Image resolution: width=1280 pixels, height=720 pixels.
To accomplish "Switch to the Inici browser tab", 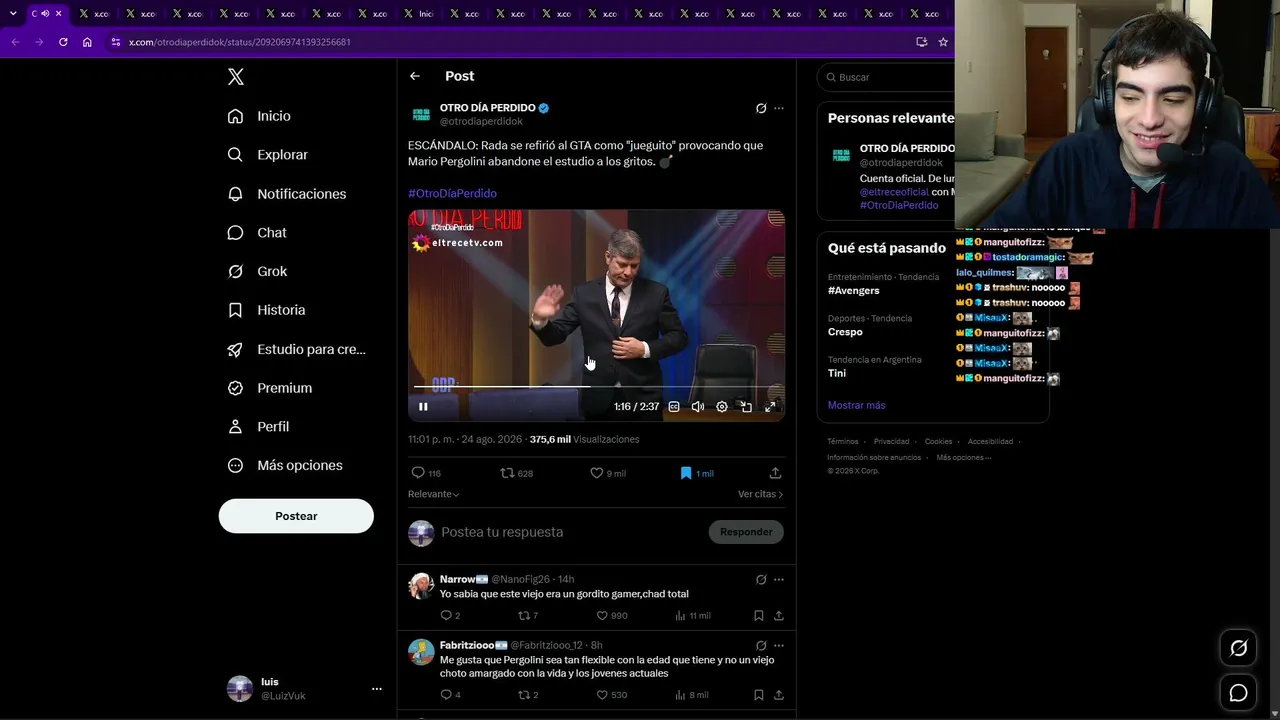I will (x=420, y=13).
